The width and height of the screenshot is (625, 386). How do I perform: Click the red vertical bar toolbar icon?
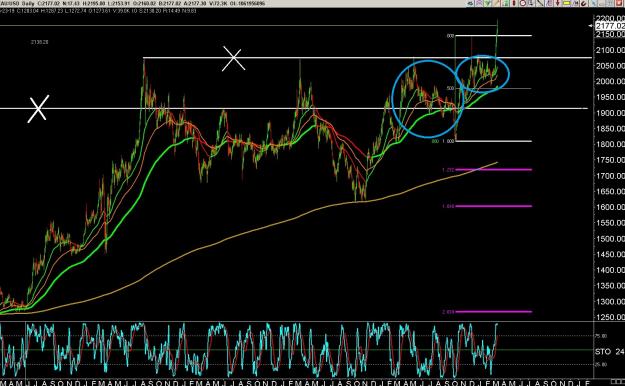(x=514, y=3)
